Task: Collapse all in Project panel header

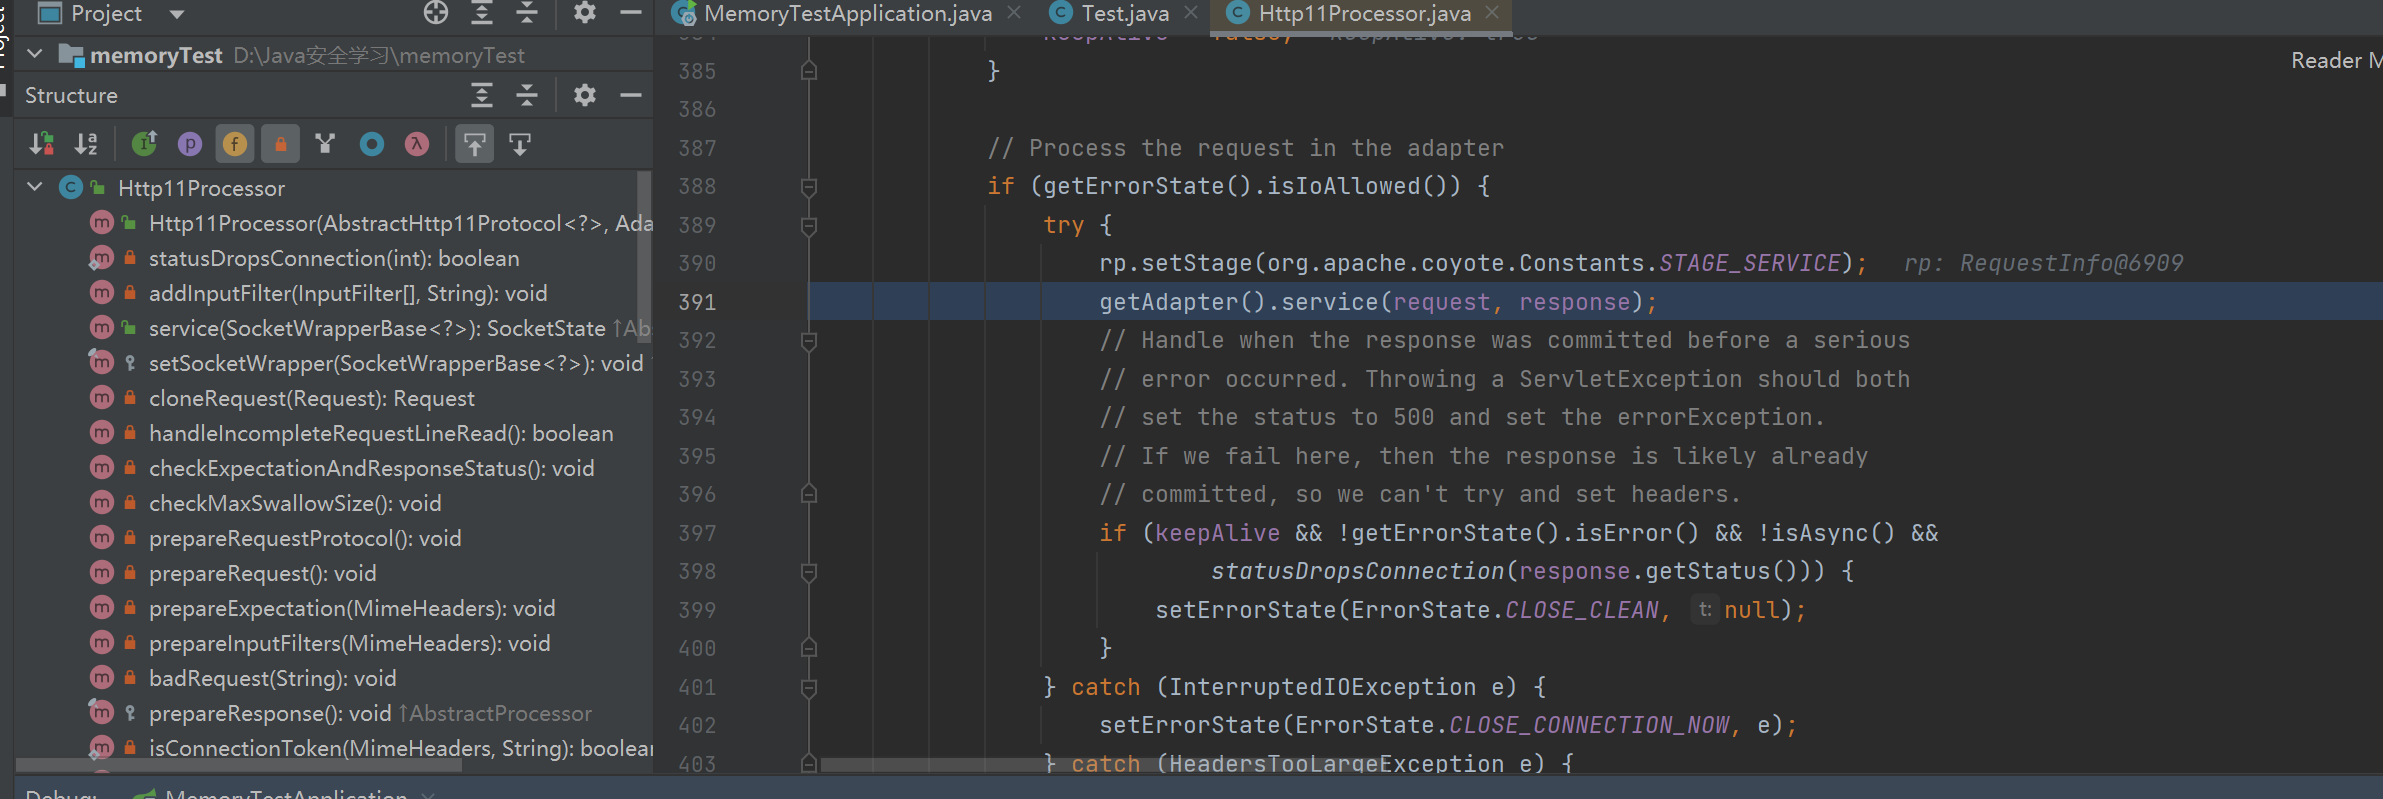Action: 527,12
